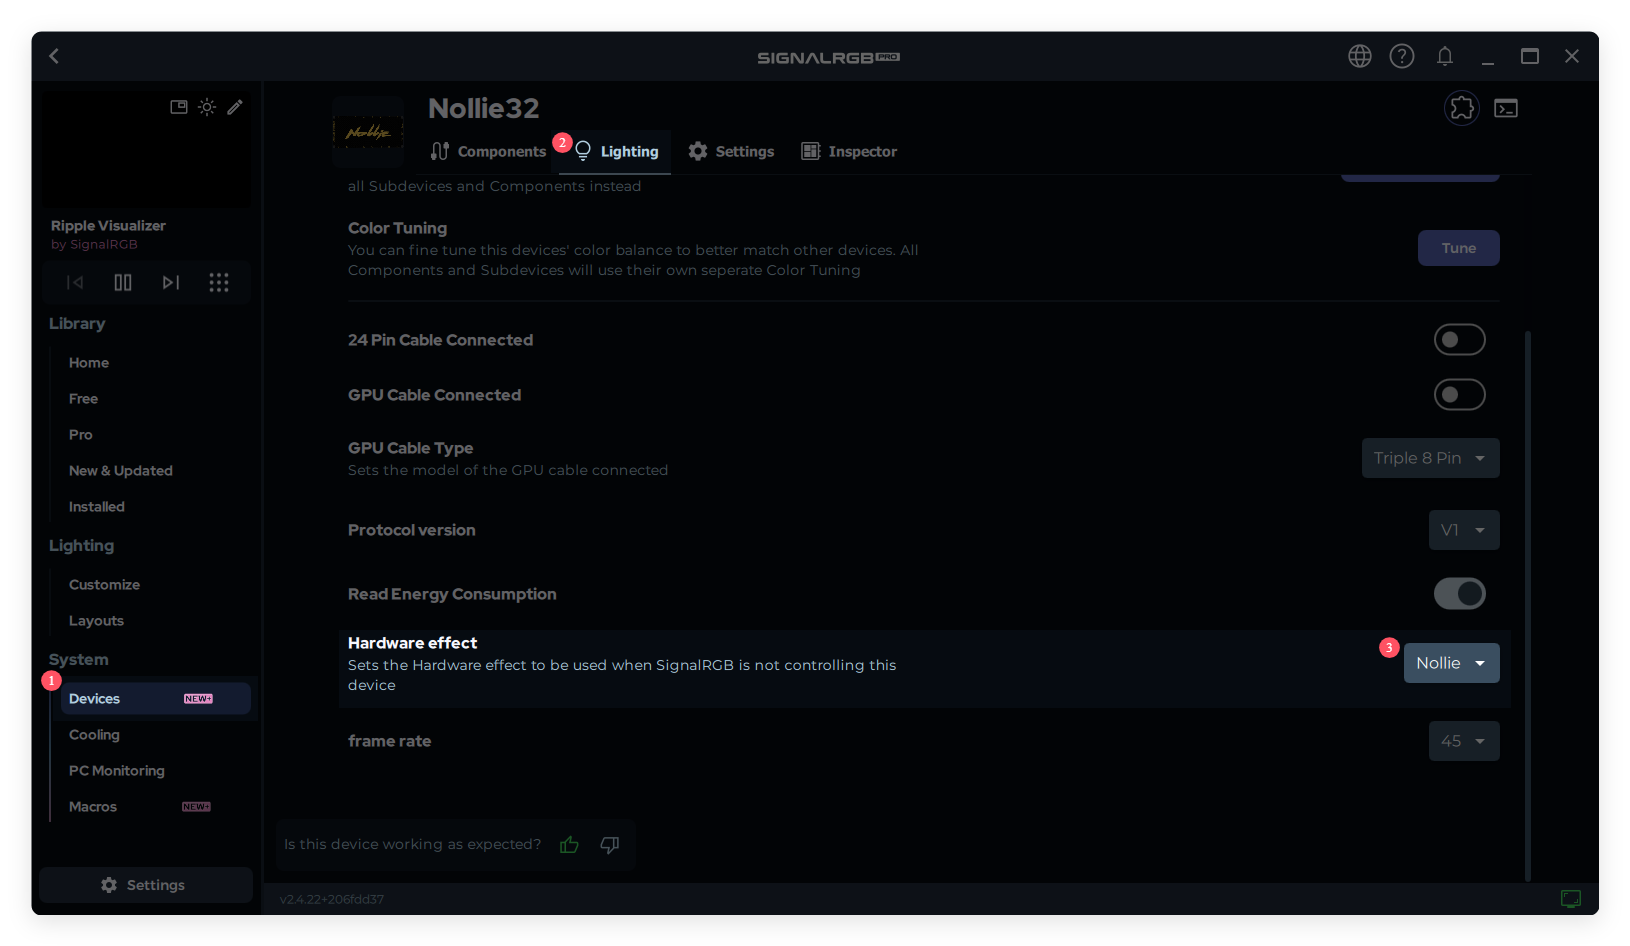Open GPU Cable Type Triple 8 Pin dropdown
The image size is (1630, 946).
(x=1430, y=458)
